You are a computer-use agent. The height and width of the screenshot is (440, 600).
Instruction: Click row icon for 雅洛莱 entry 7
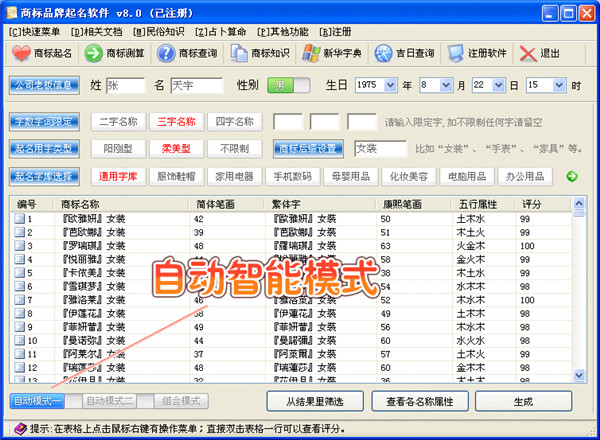click(19, 300)
